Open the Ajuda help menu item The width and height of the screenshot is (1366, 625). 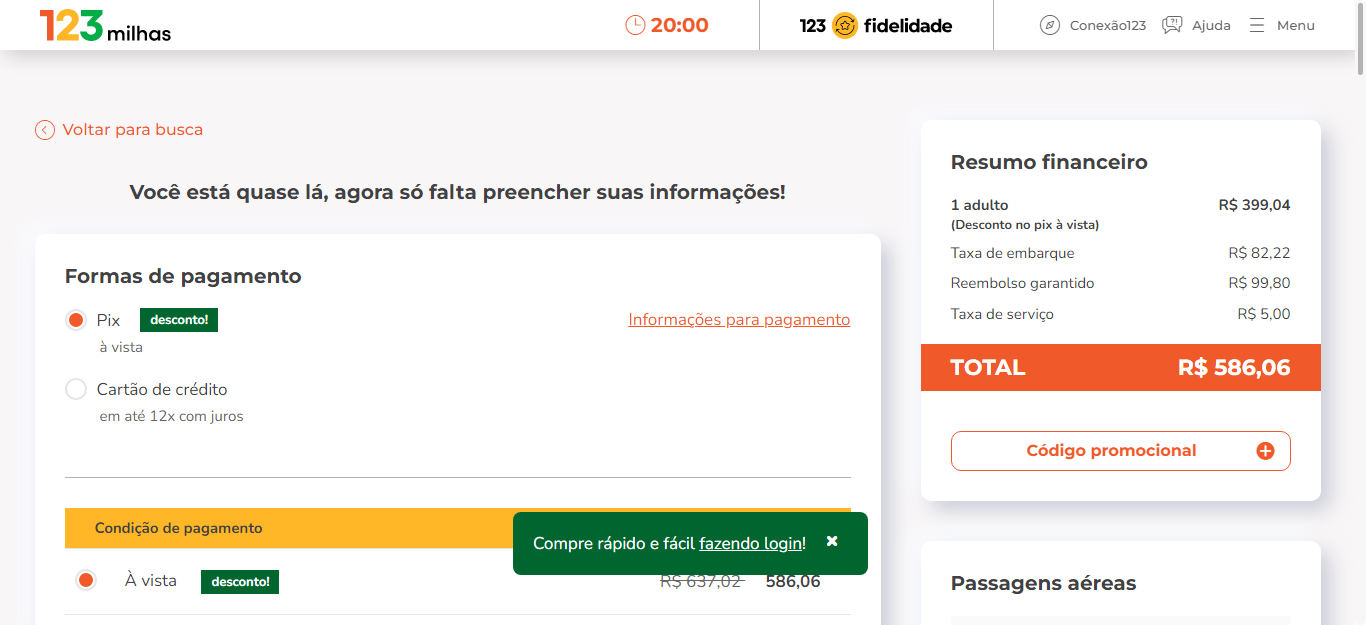1196,25
